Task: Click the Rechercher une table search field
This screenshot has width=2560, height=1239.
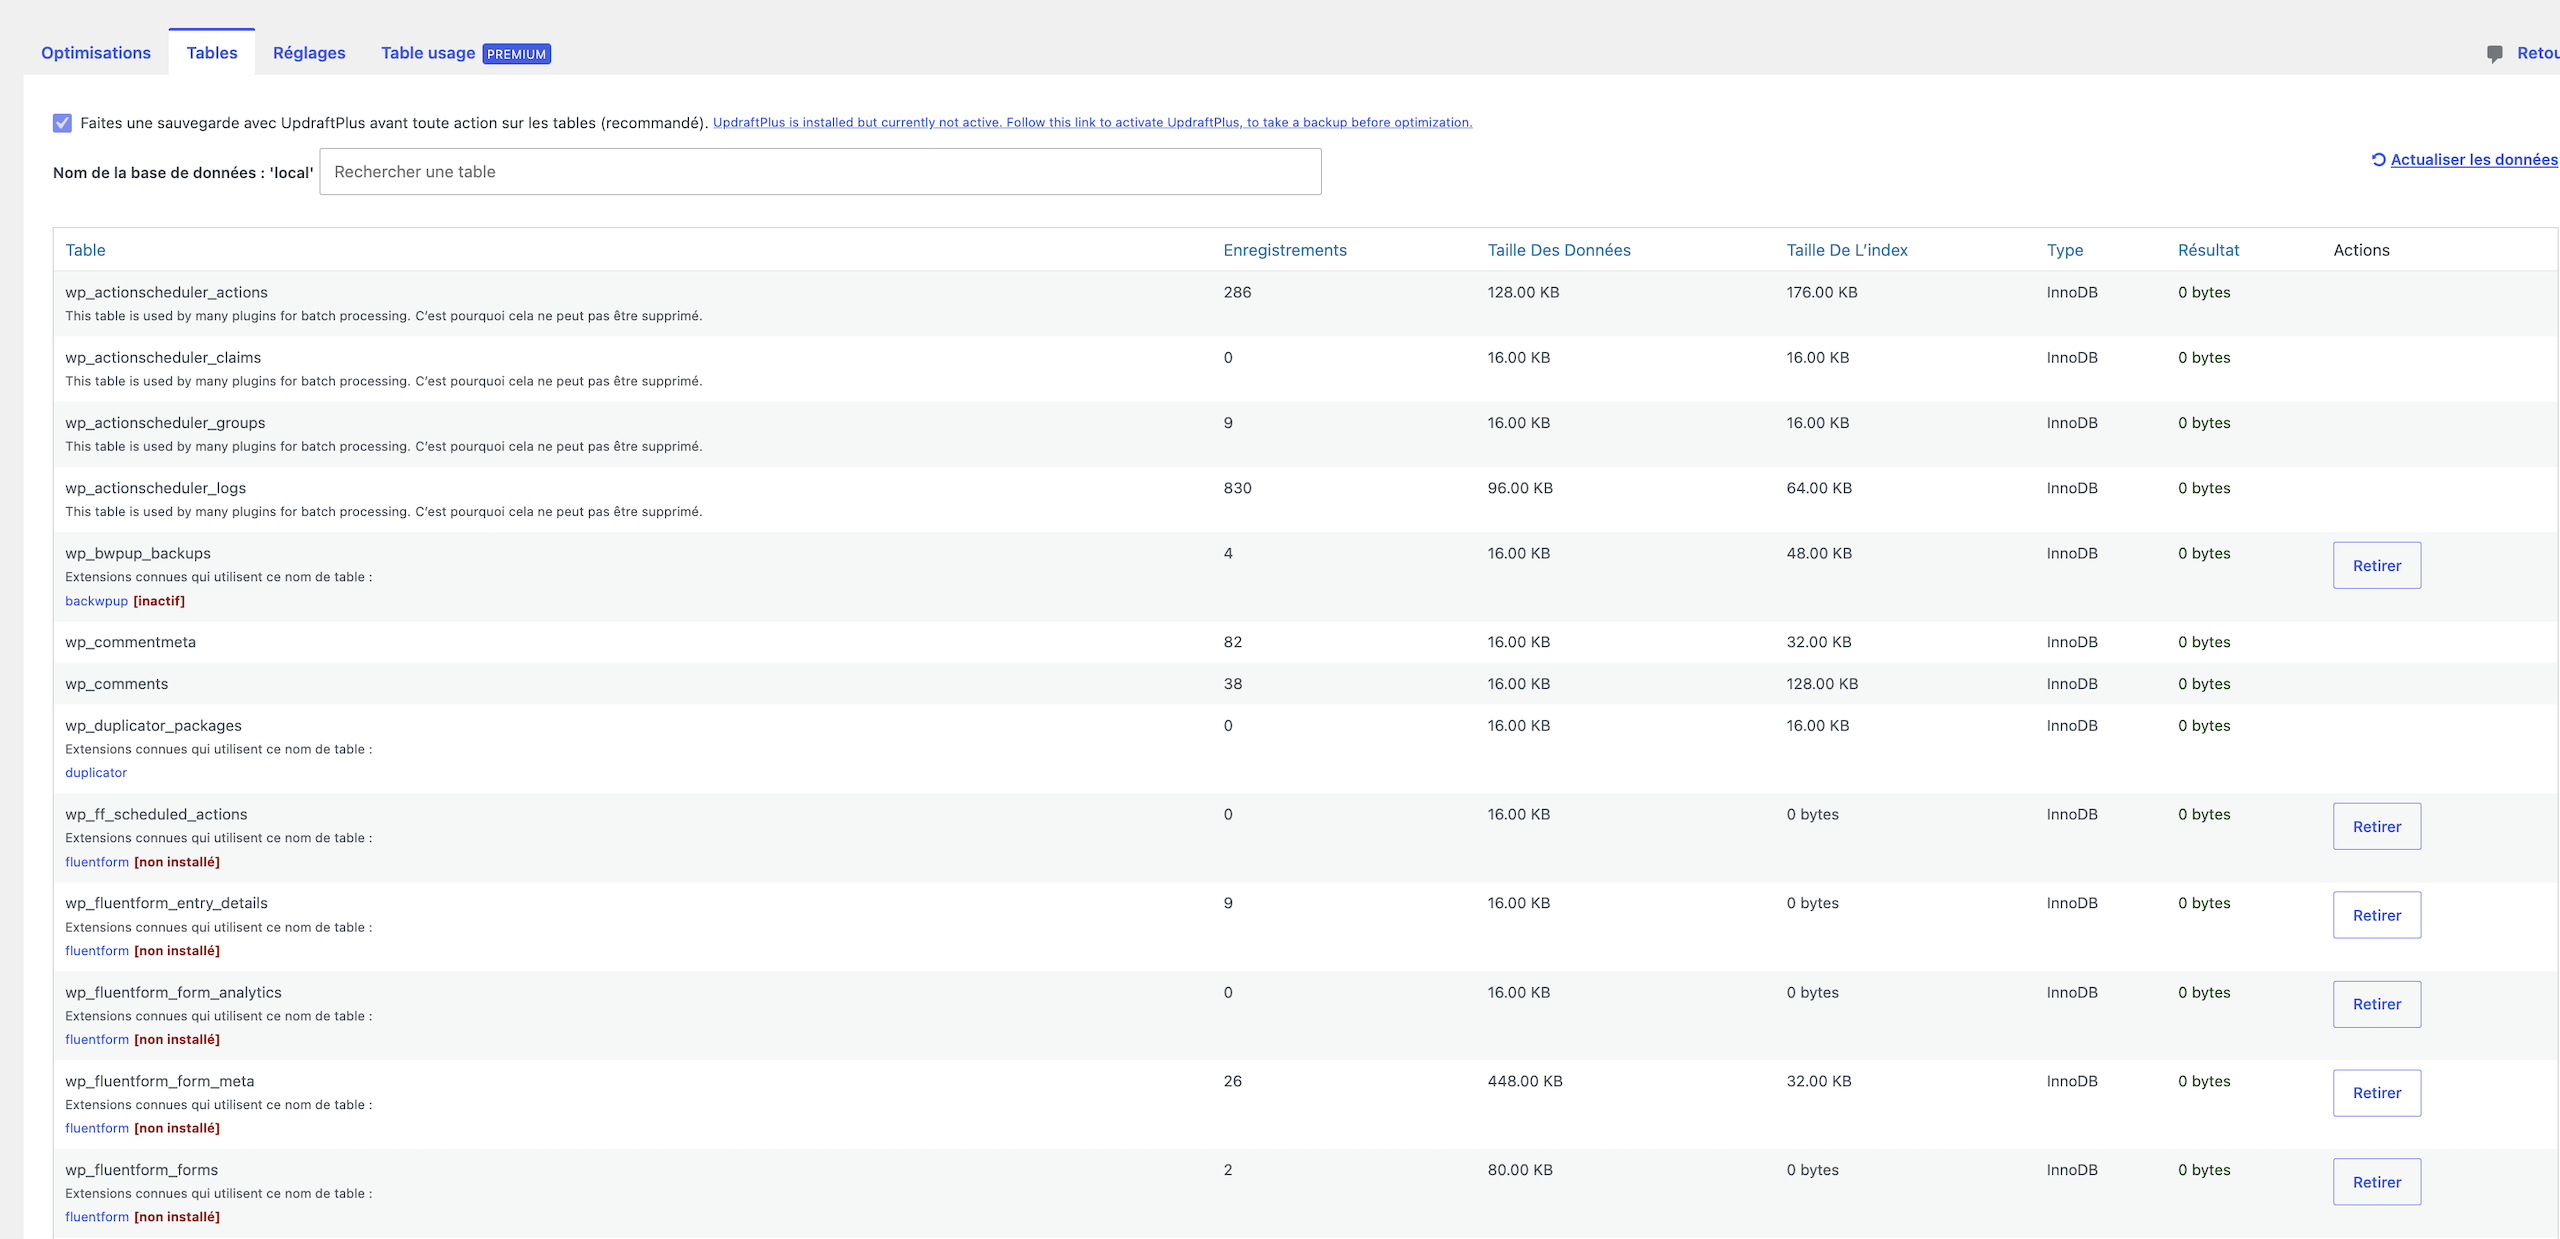Action: click(x=820, y=172)
